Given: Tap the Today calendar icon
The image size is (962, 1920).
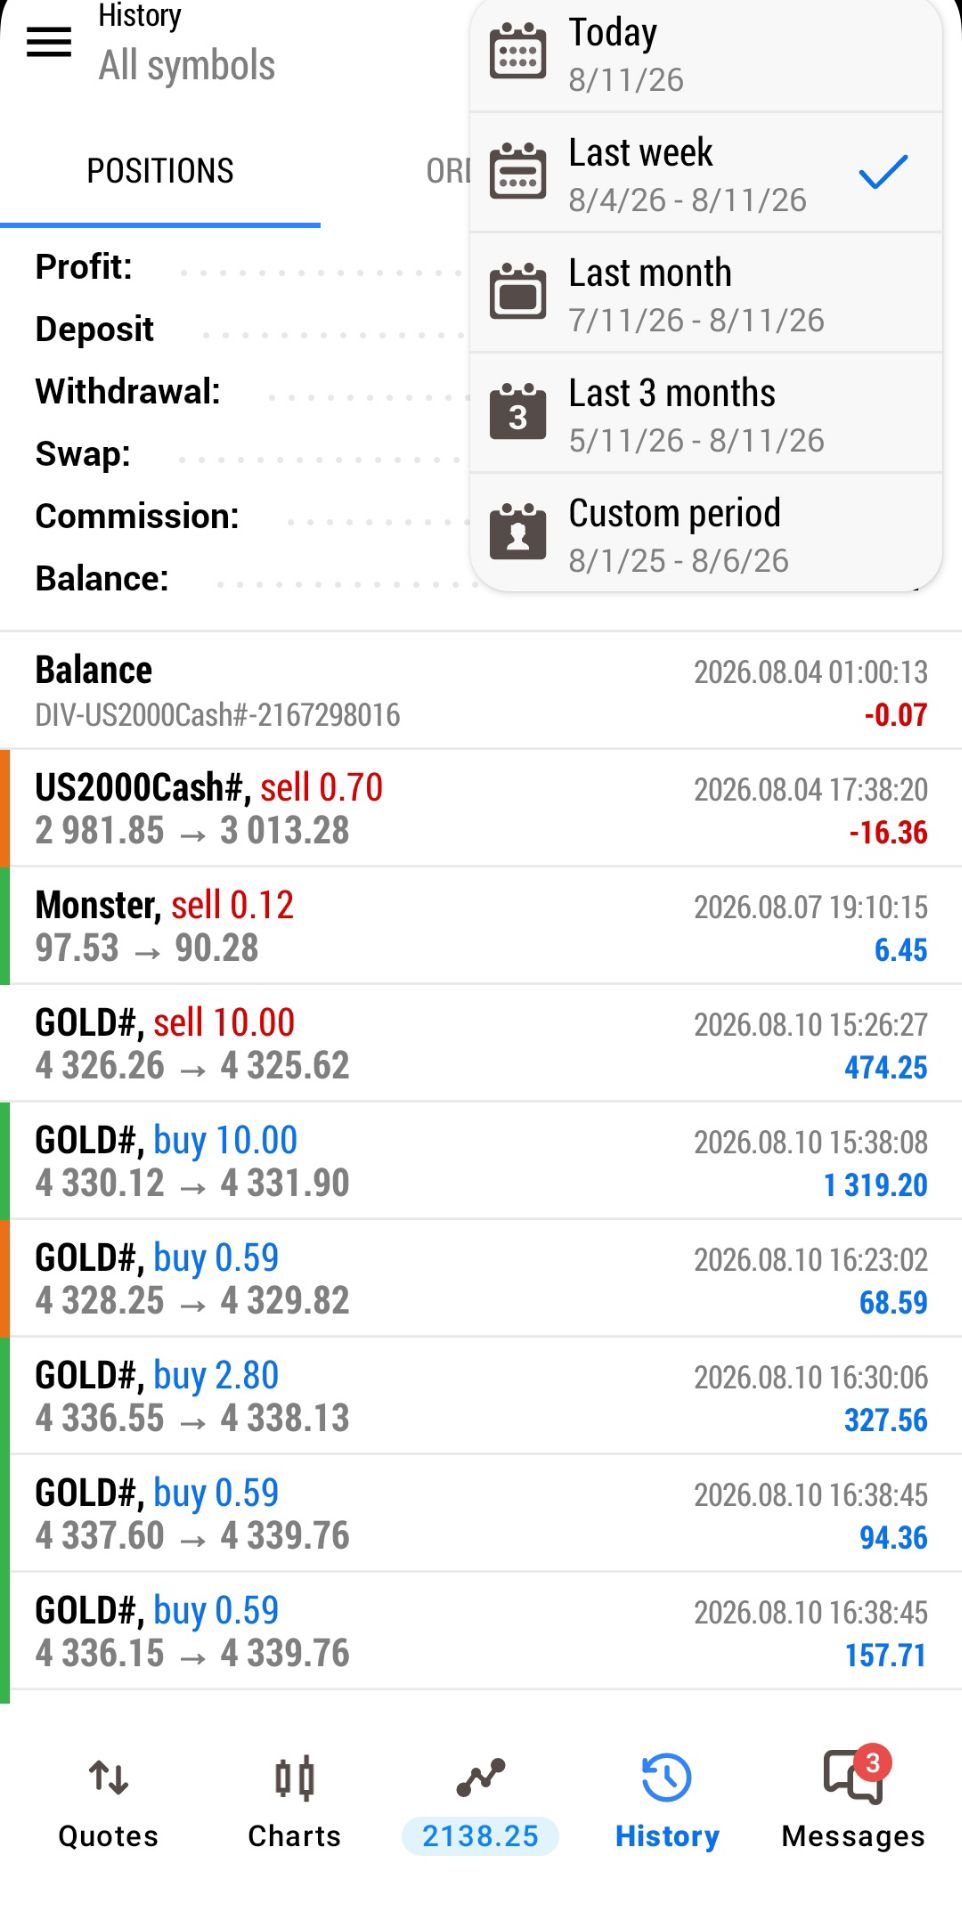Looking at the screenshot, I should (518, 51).
